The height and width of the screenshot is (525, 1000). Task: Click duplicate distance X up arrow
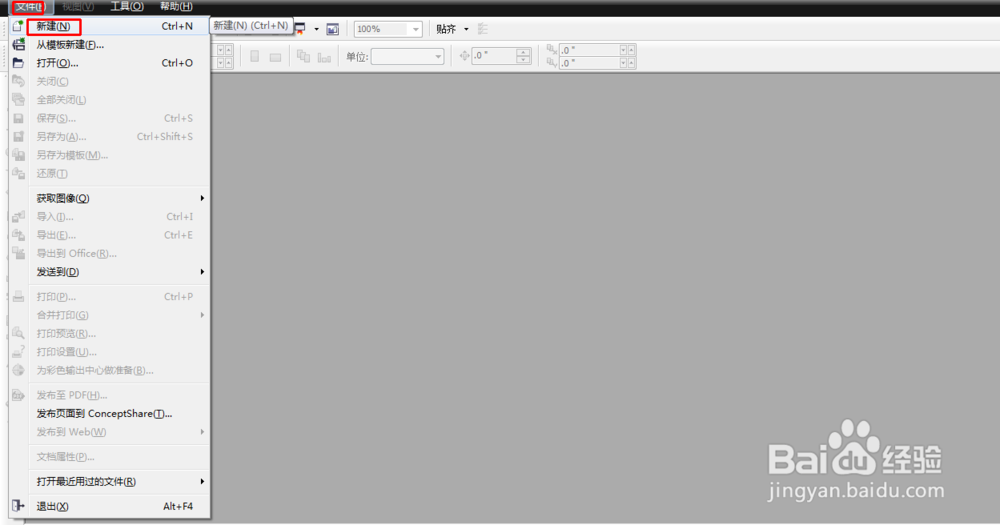(x=631, y=50)
